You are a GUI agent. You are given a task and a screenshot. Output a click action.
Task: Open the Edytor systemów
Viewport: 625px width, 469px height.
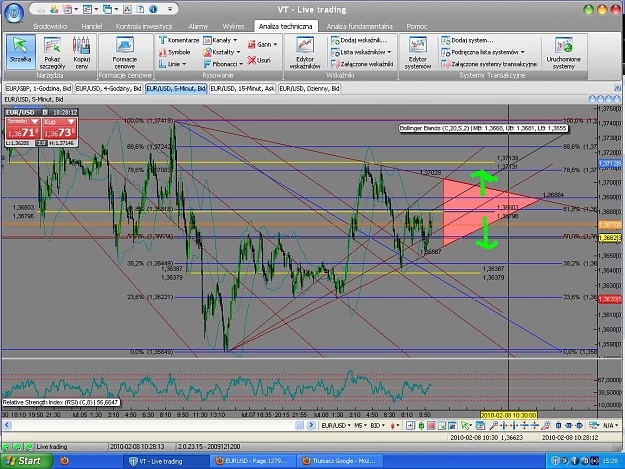click(418, 52)
